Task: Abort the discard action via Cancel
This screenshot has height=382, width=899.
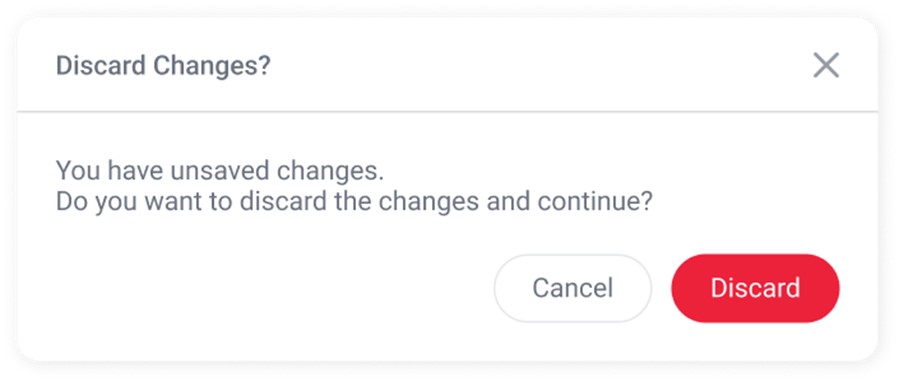Action: 572,288
